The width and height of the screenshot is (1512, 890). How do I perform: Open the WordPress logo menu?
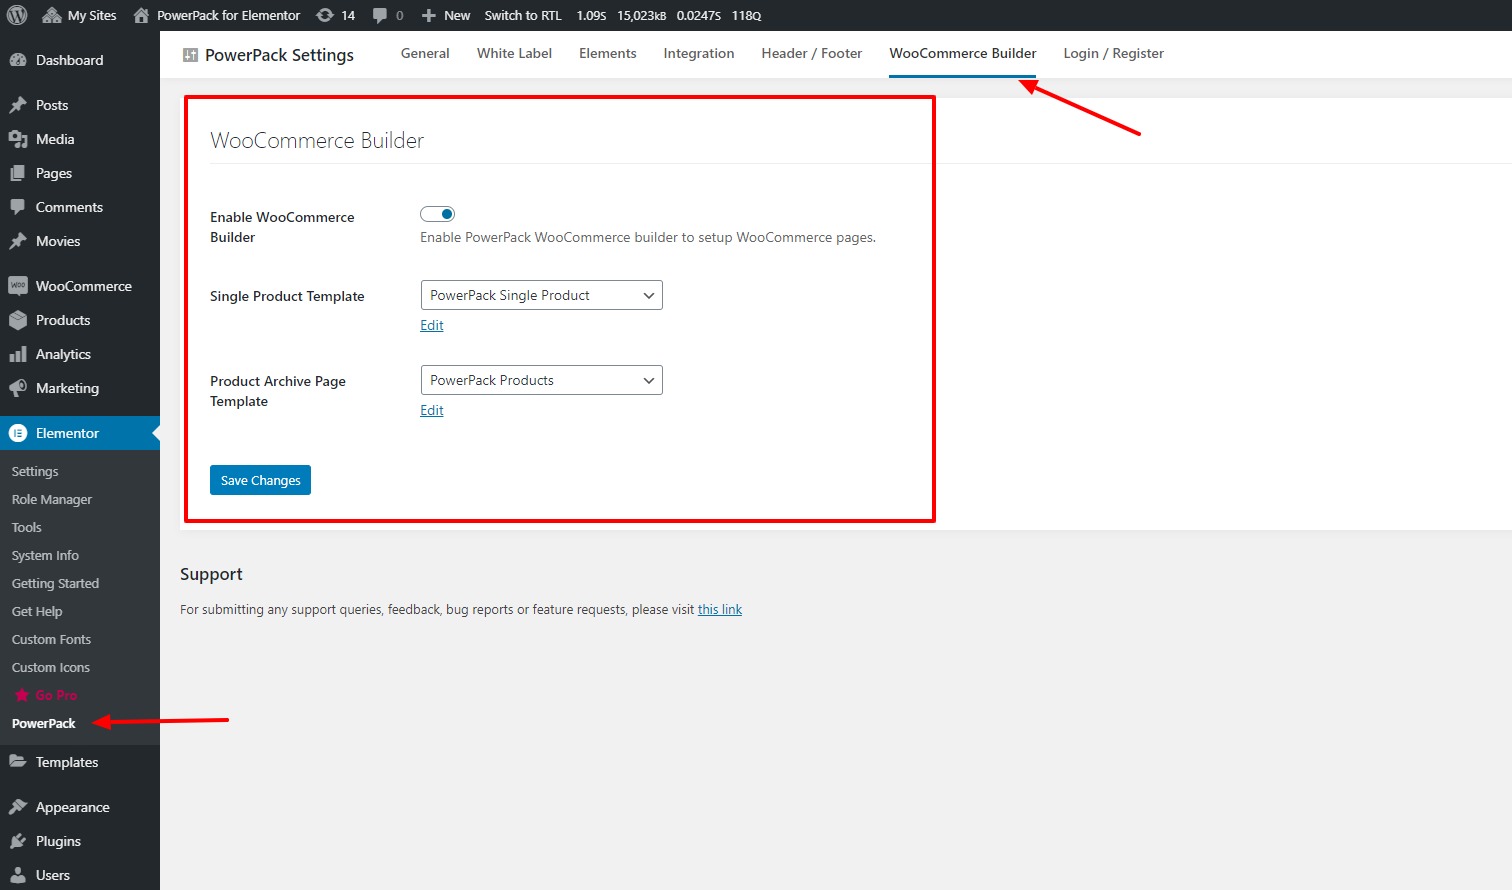15,15
